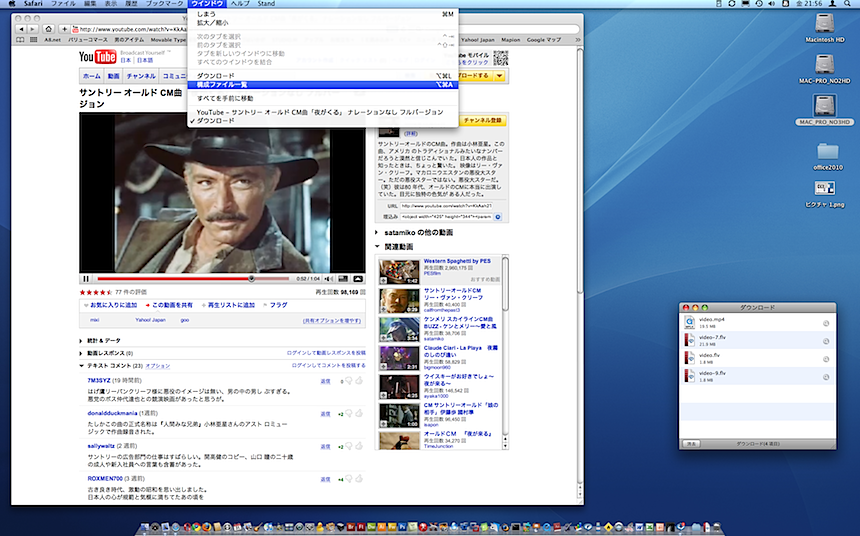Add bookmark with the plus button
This screenshot has width=860, height=536.
tap(64, 29)
